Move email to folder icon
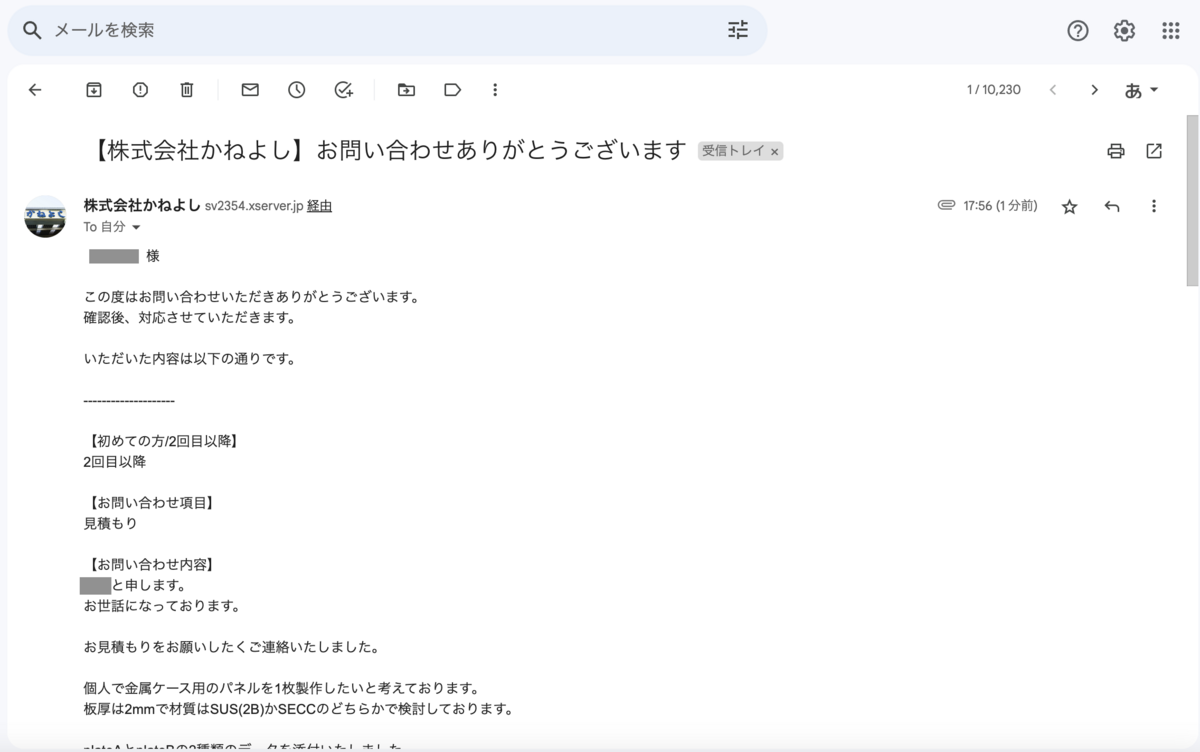 [x=406, y=90]
